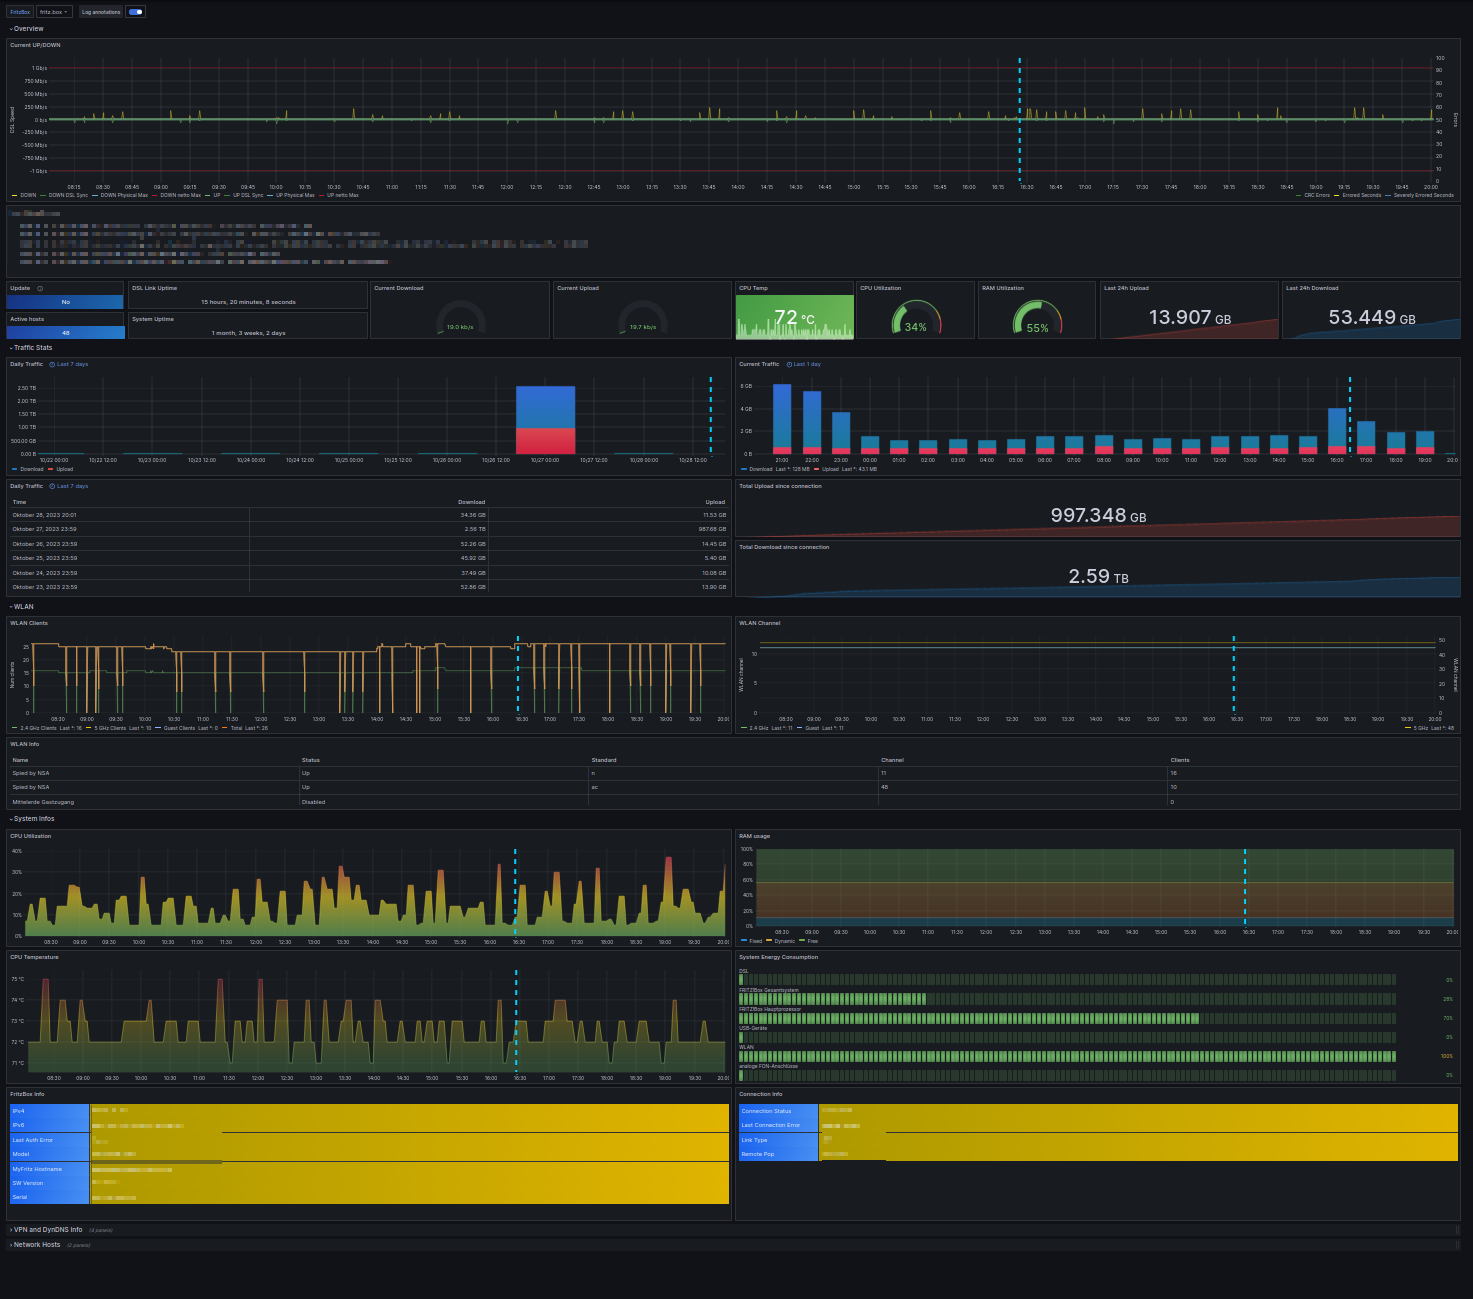The height and width of the screenshot is (1299, 1473).
Task: Click the tall bar in Daily Traffic chart
Action: [x=545, y=420]
